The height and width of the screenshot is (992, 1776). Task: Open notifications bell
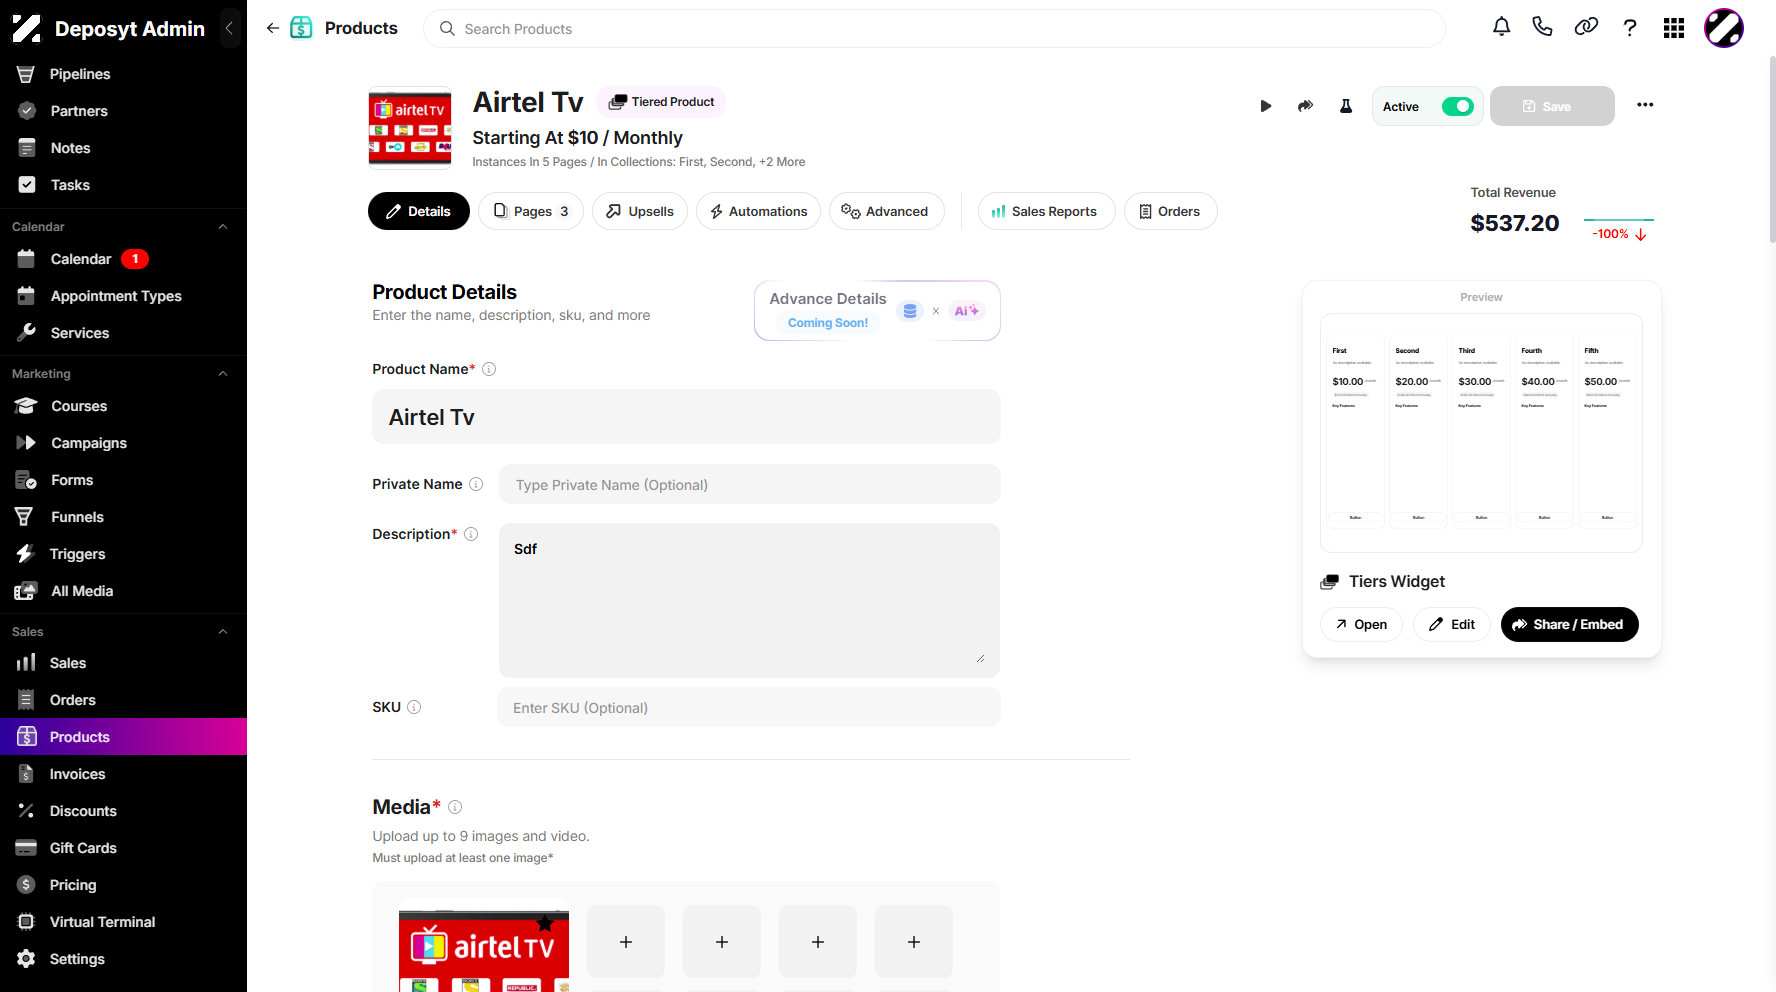tap(1501, 27)
